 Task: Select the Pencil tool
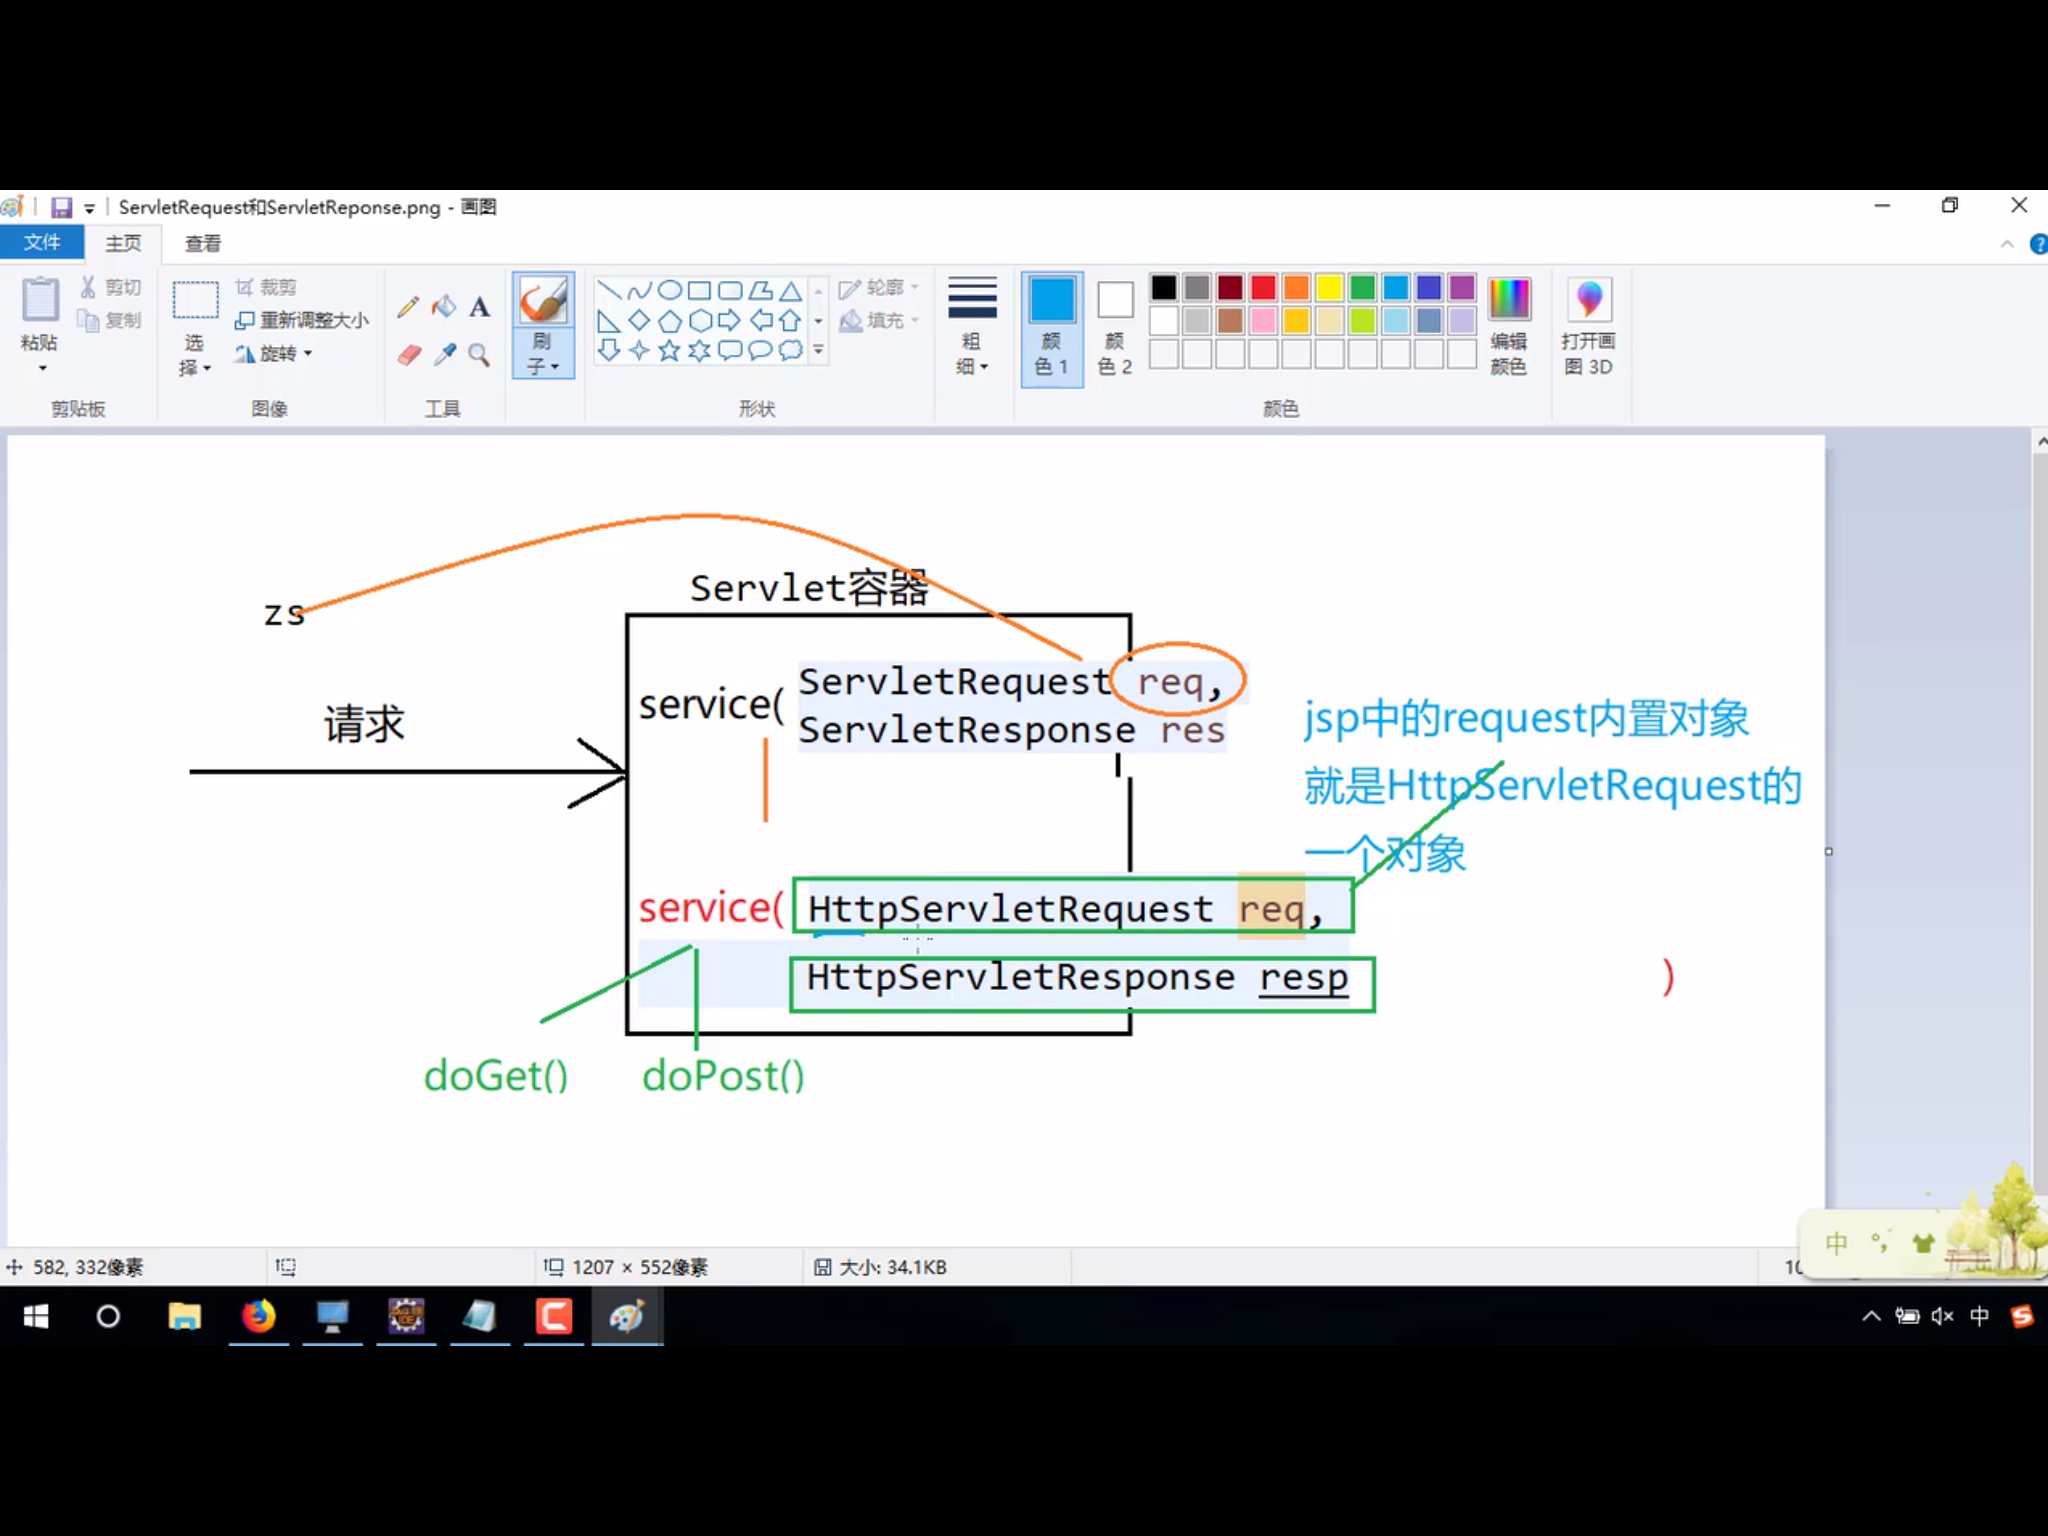click(x=407, y=307)
